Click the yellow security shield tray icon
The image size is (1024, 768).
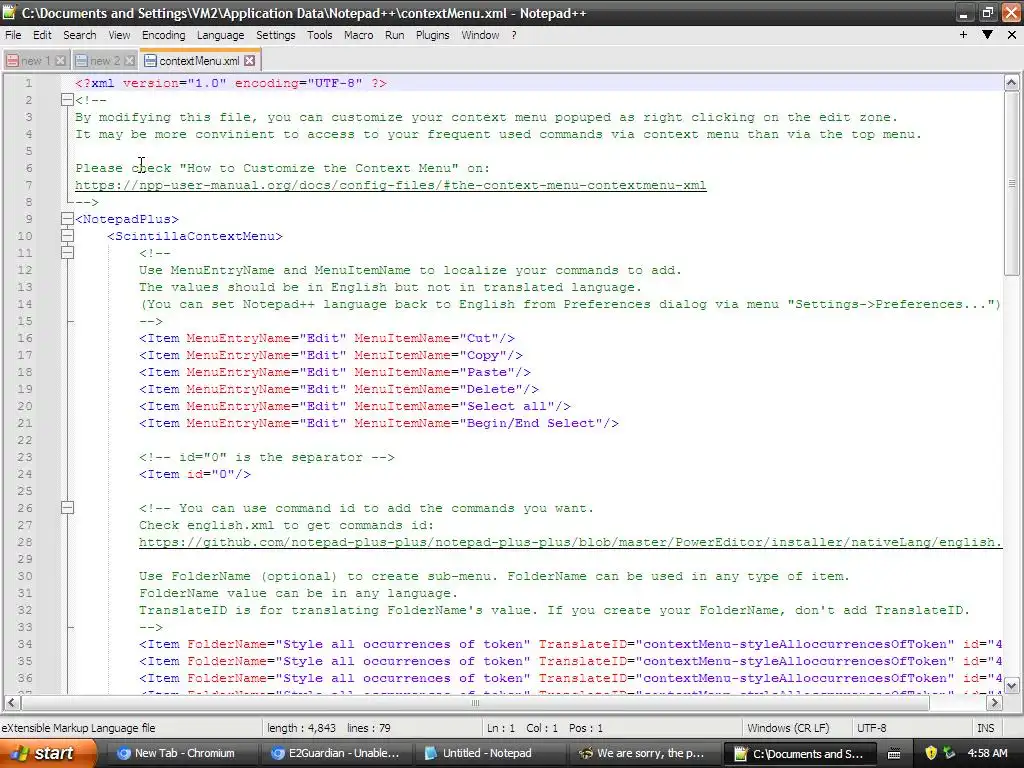click(931, 753)
